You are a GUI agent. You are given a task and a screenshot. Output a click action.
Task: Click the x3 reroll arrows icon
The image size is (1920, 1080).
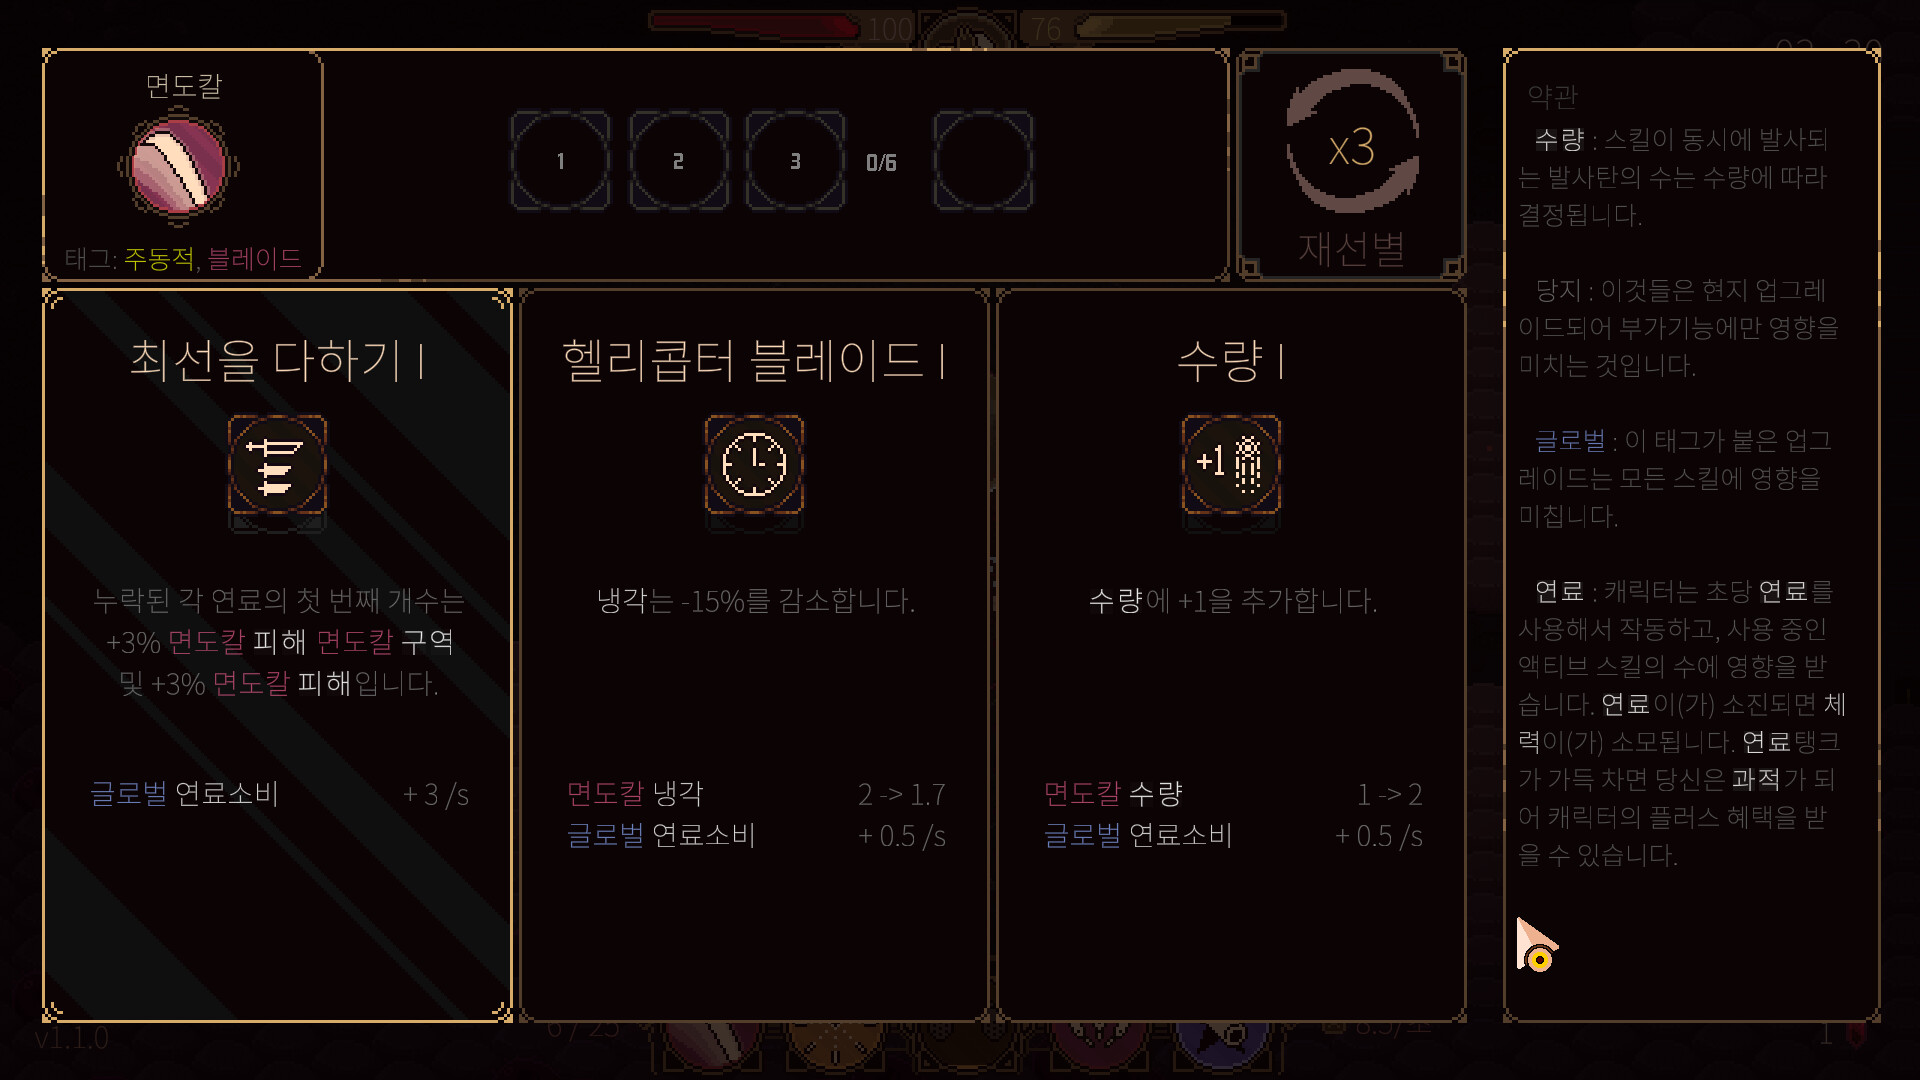coord(1352,142)
